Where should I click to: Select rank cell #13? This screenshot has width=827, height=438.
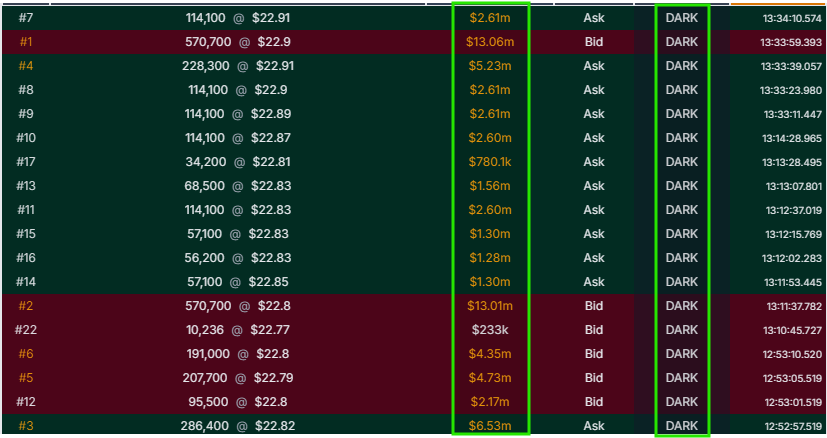tap(26, 186)
